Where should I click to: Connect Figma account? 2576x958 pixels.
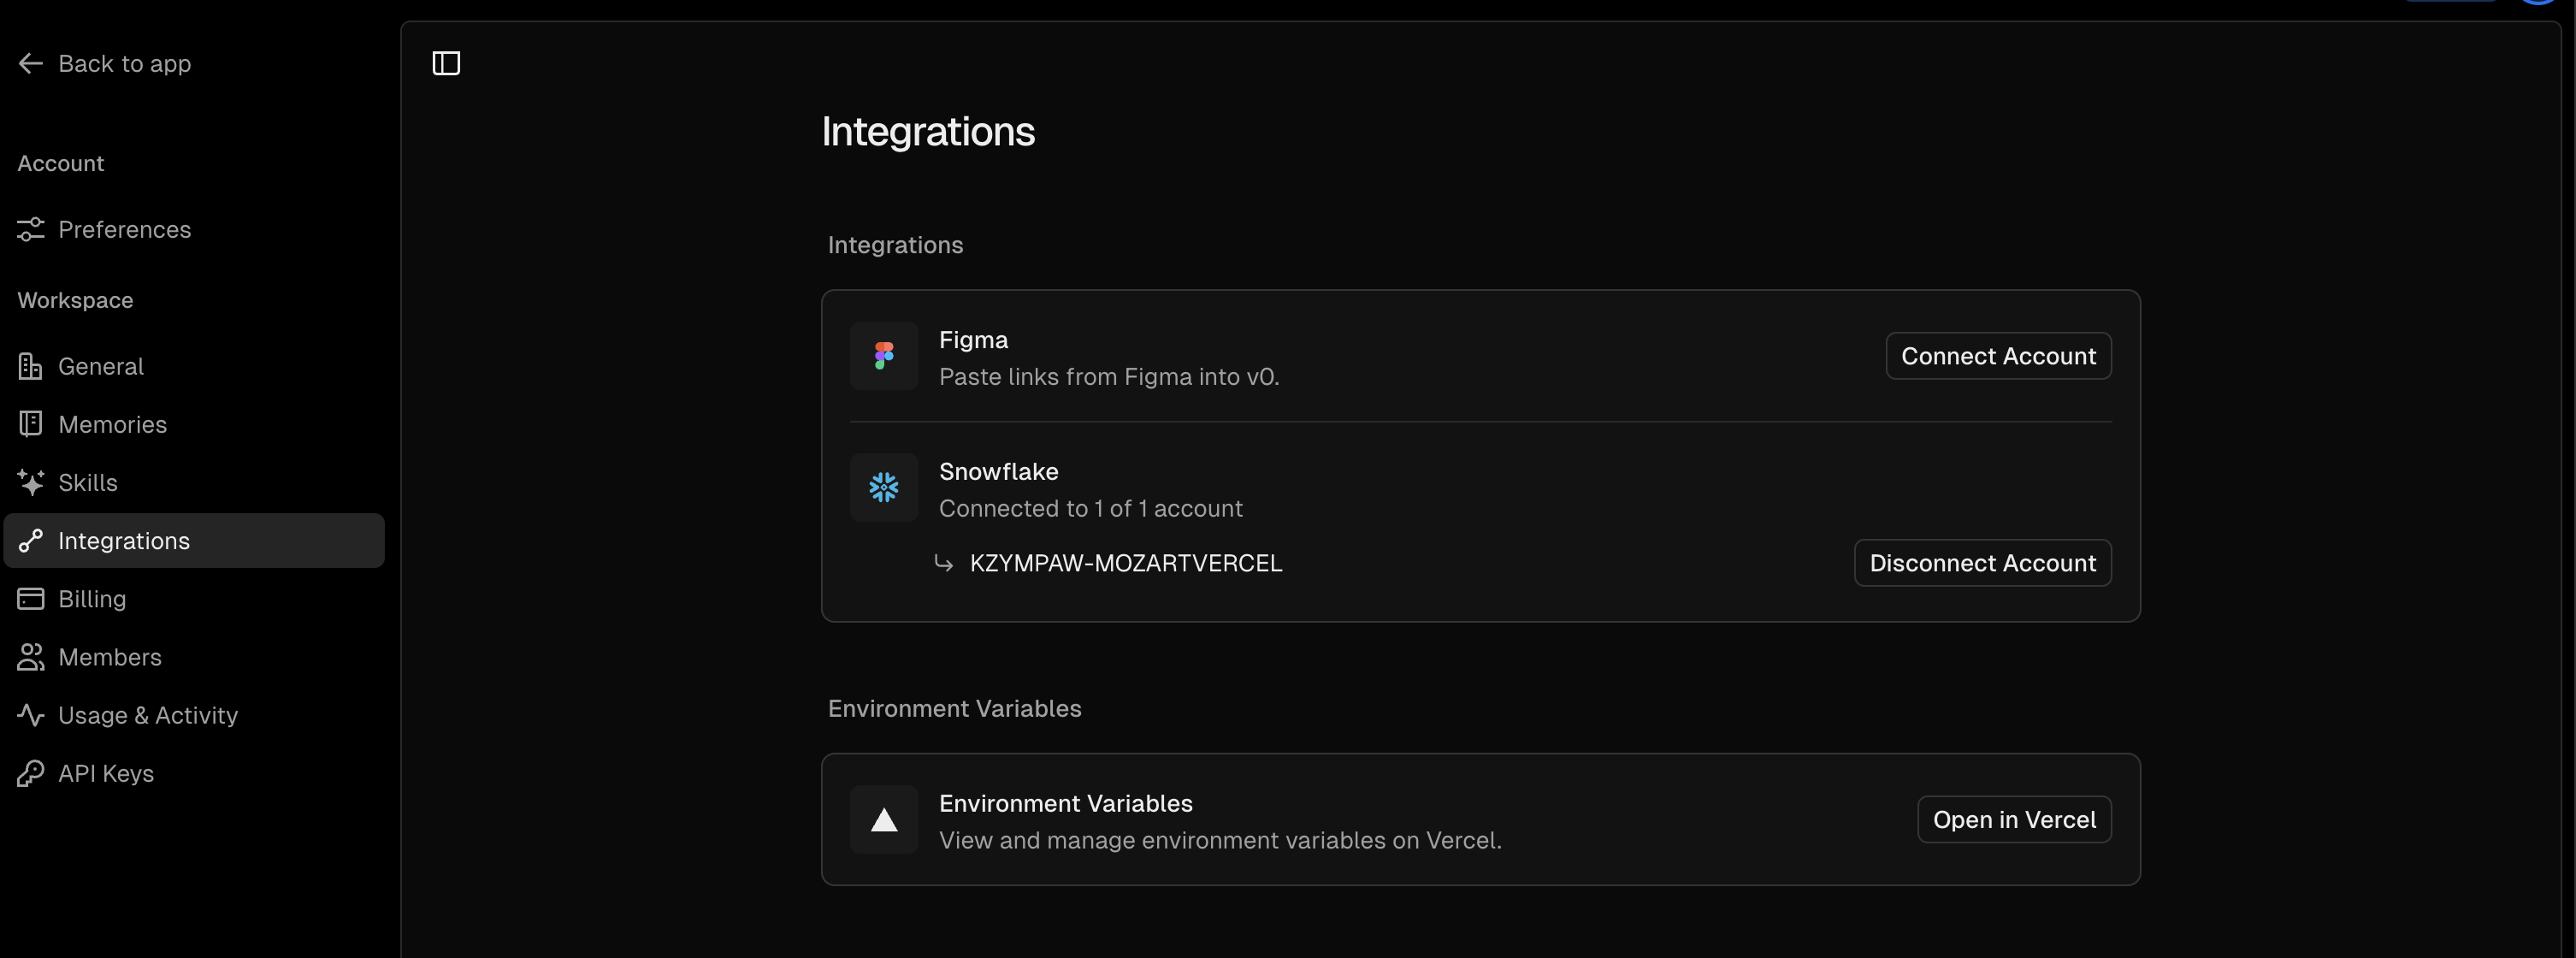pyautogui.click(x=1998, y=356)
